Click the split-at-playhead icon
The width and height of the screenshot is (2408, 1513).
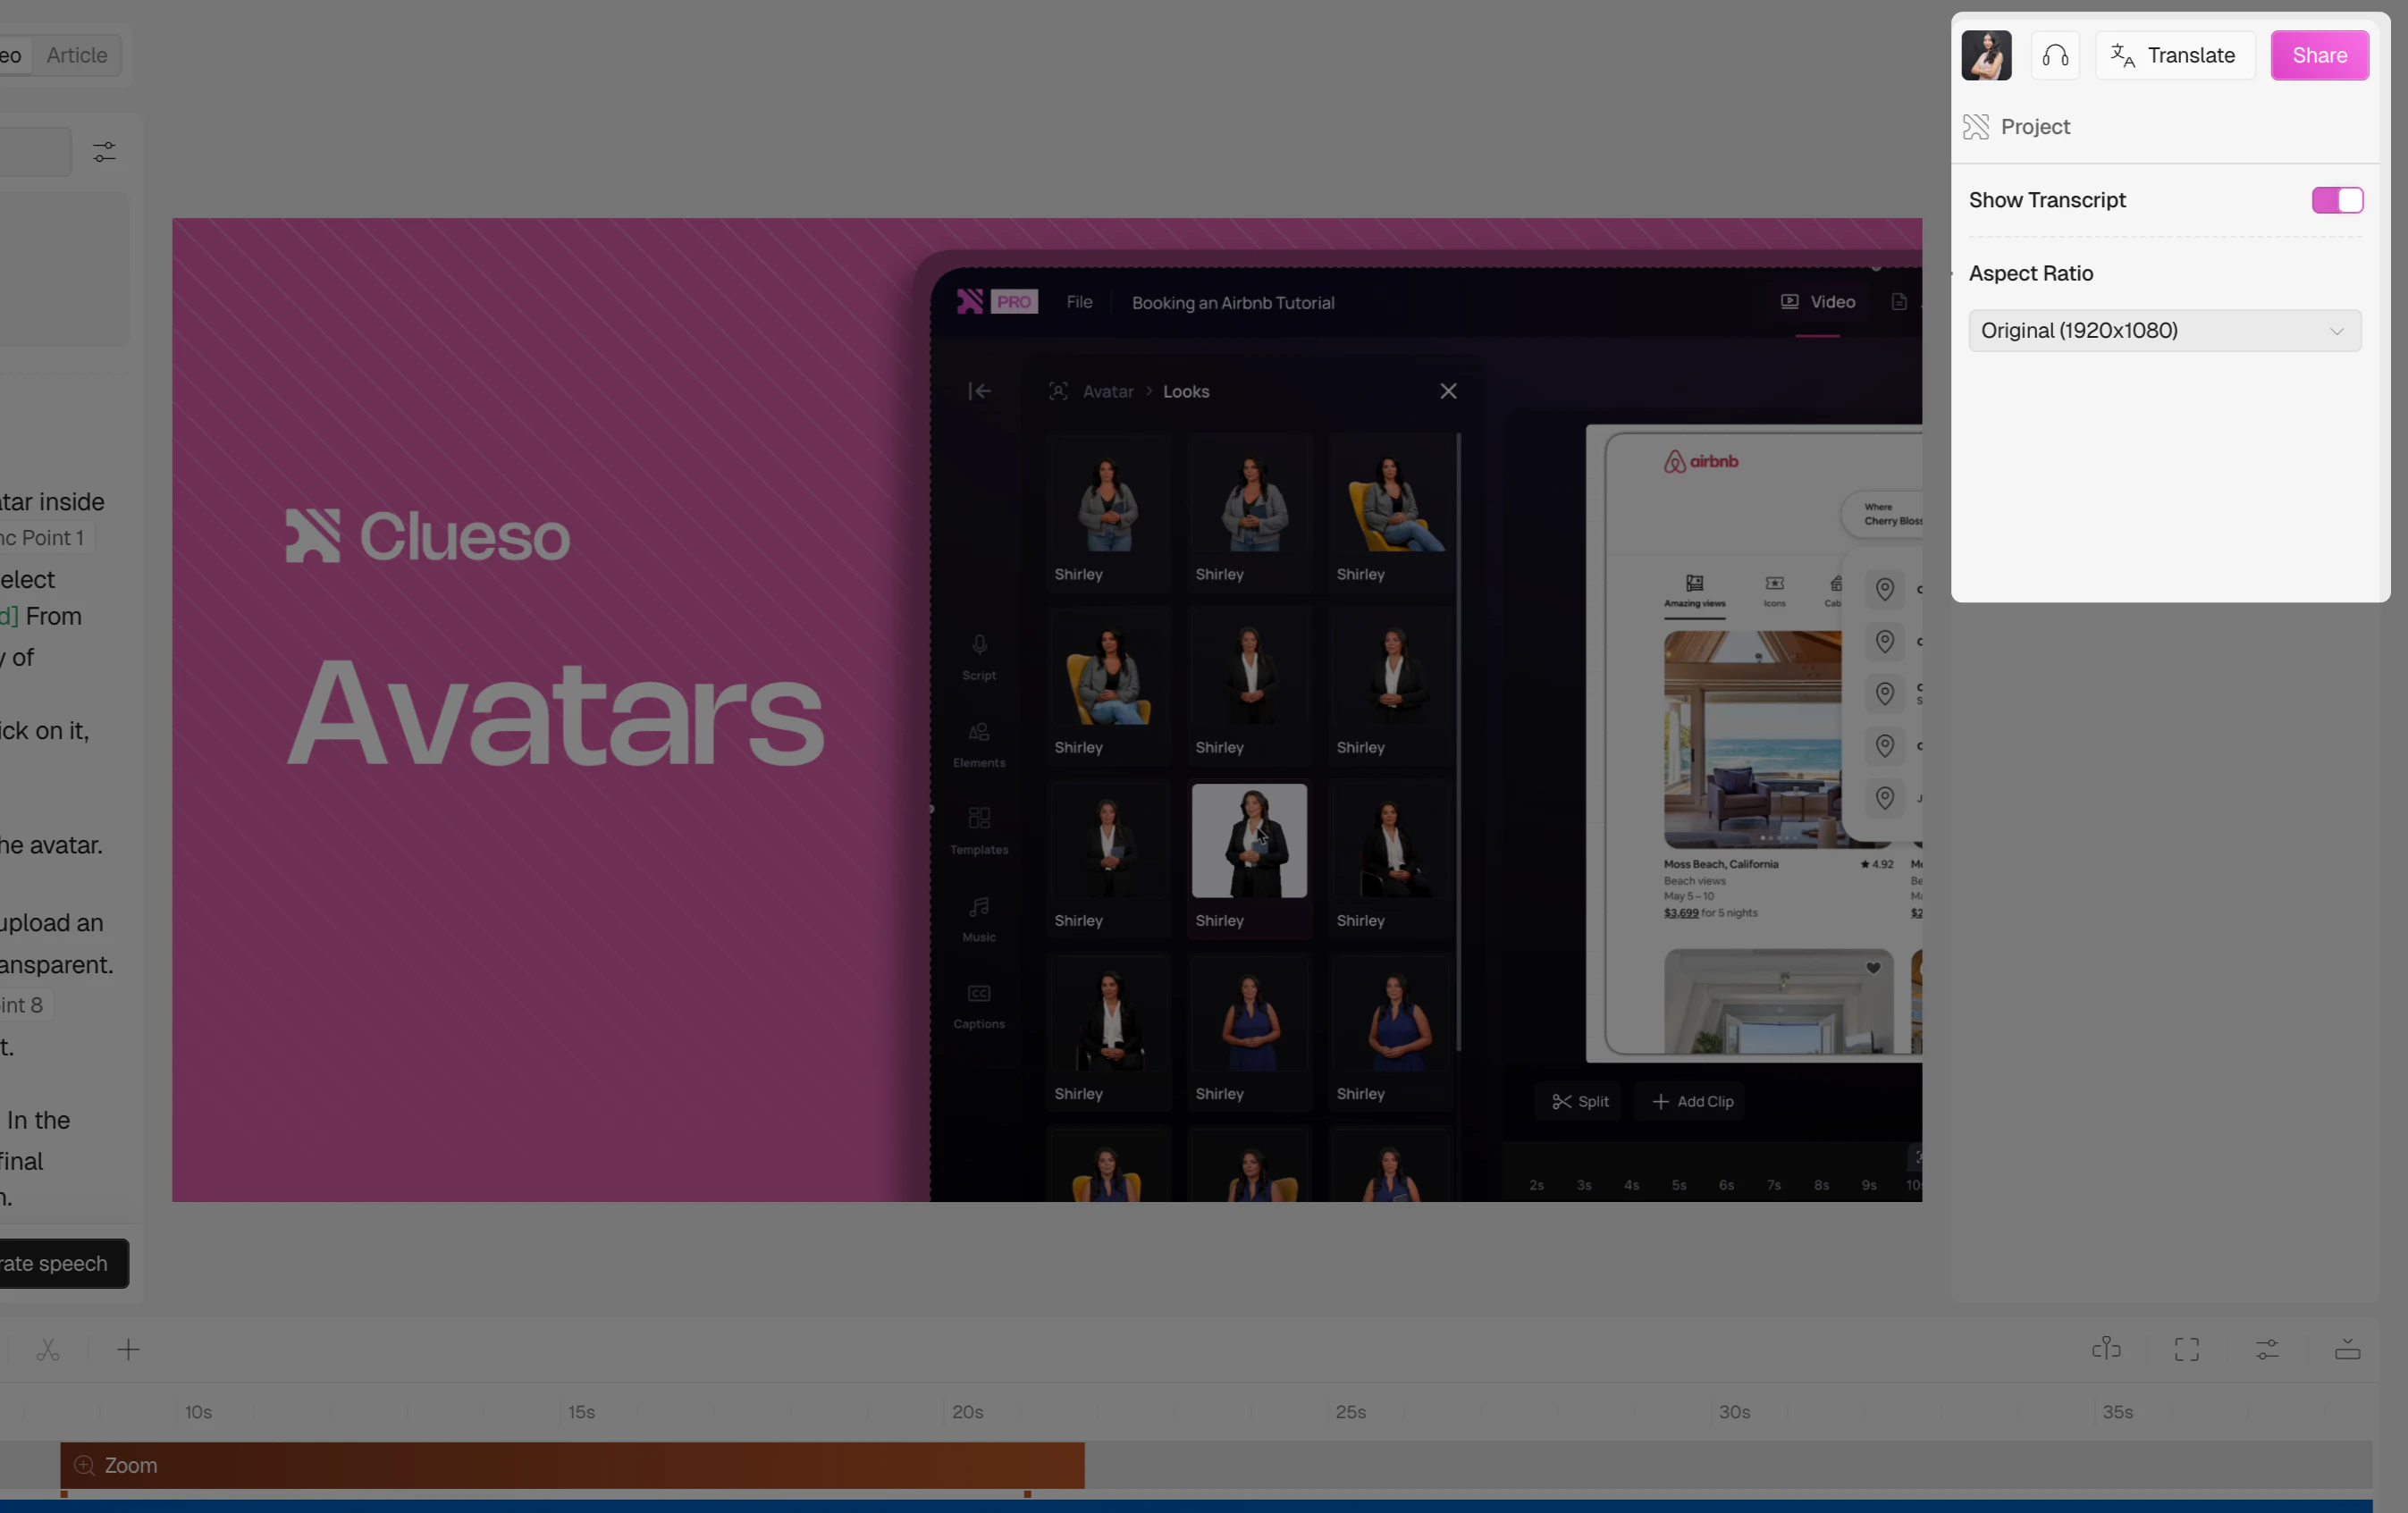(2106, 1349)
